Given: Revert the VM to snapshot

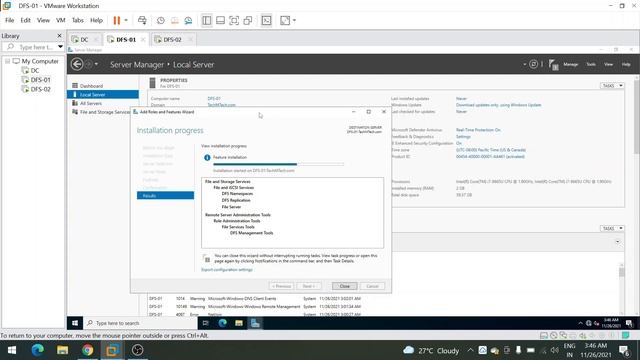Looking at the screenshot, I should coord(174,20).
